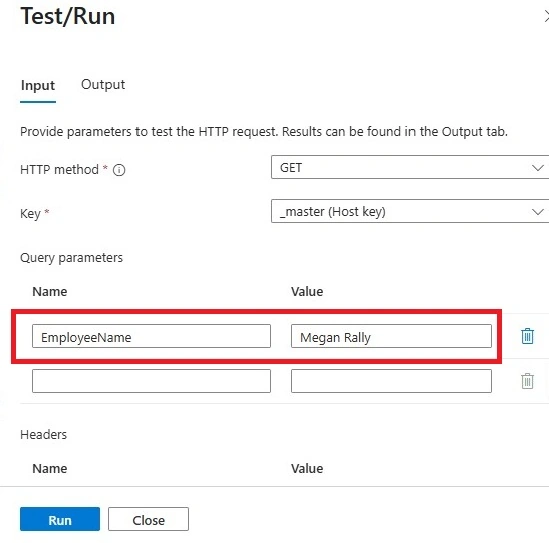Viewport: 549px width, 543px height.
Task: Dismiss the Test/Run panel with X
Action: pos(546,16)
